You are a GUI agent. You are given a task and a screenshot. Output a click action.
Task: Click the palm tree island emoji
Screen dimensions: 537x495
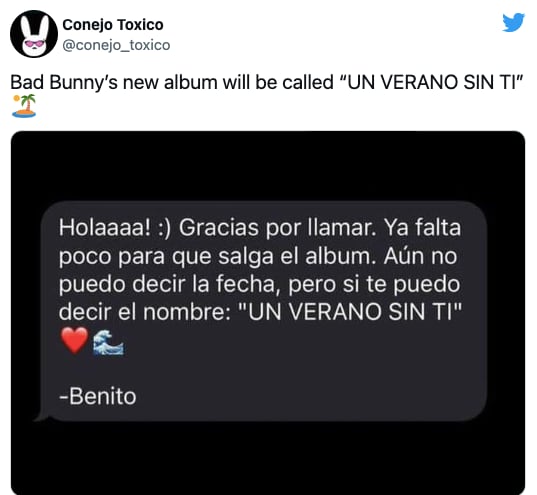point(24,106)
